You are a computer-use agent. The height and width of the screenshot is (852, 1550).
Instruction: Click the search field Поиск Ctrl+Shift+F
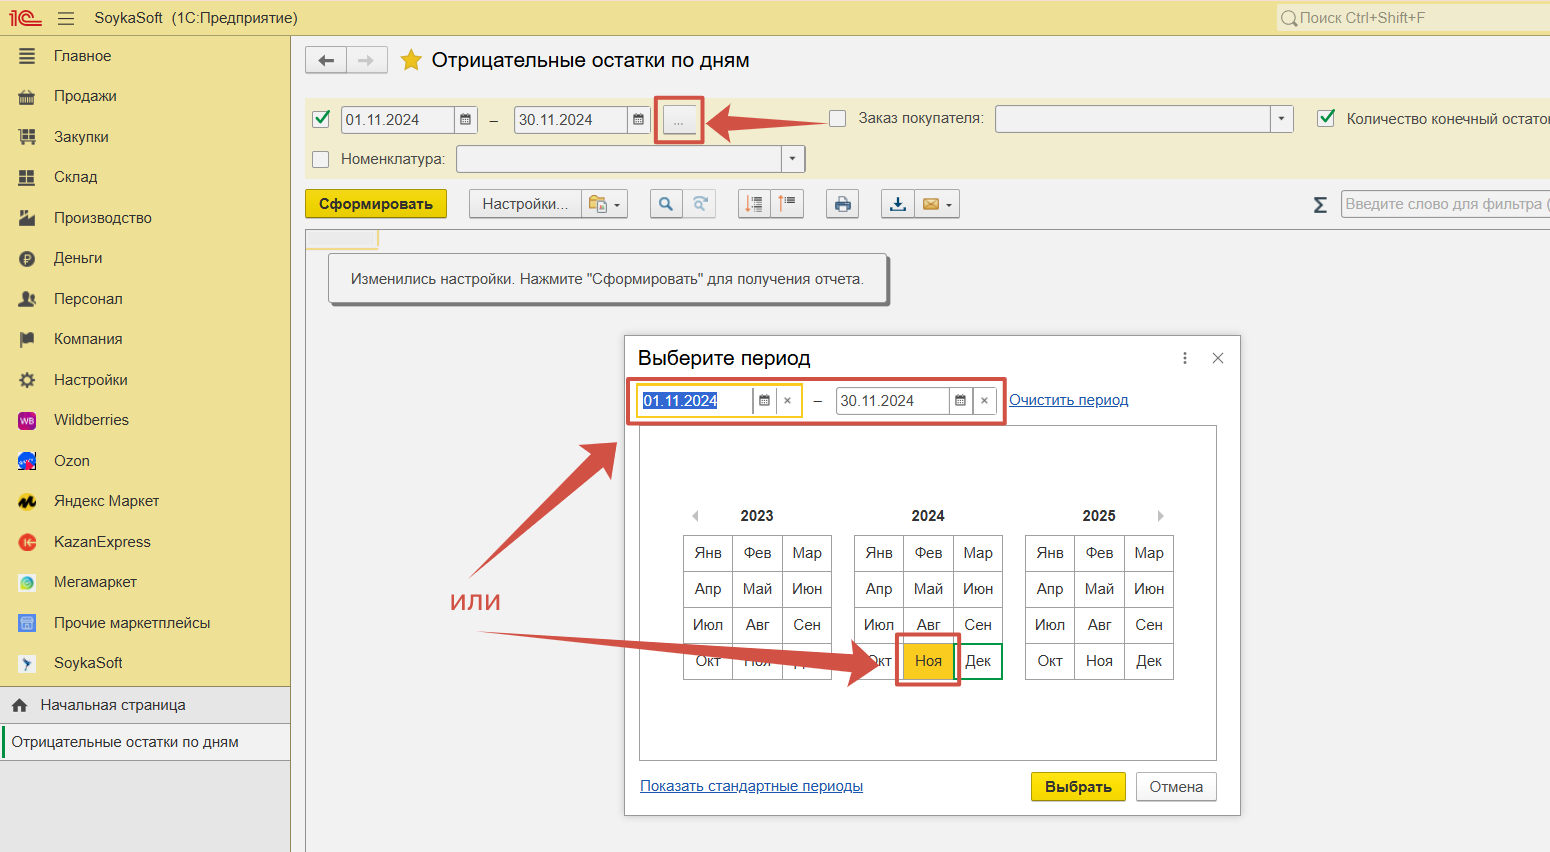pyautogui.click(x=1413, y=18)
